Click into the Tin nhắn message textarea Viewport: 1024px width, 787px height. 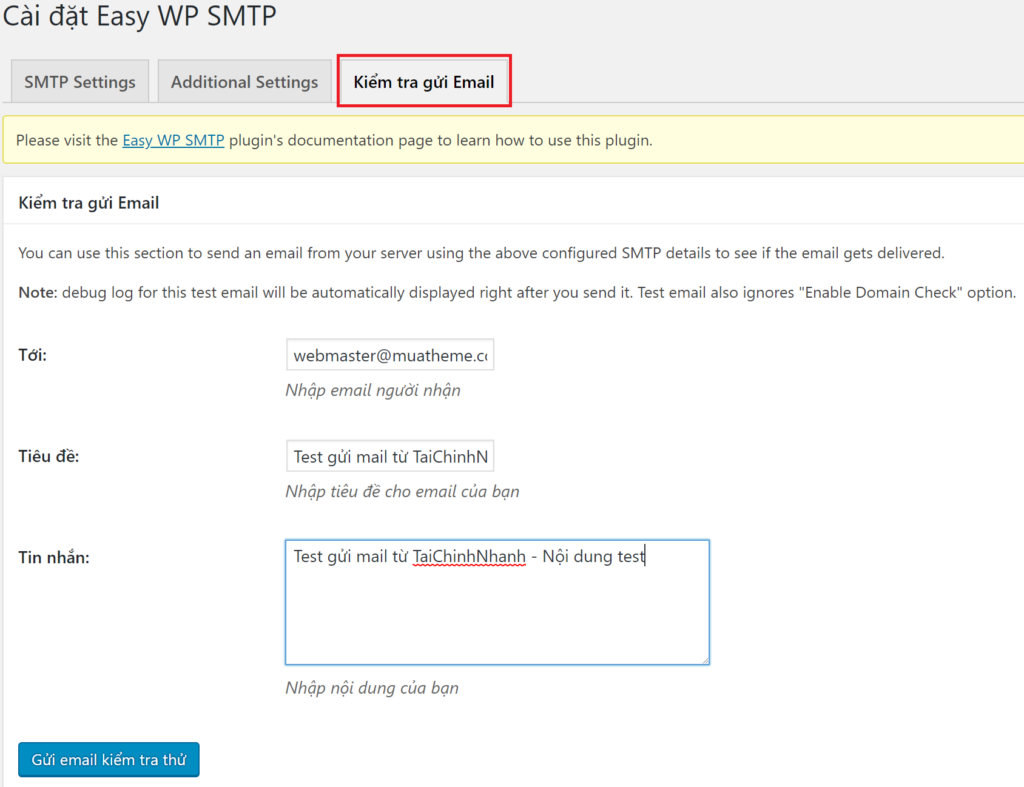tap(497, 600)
